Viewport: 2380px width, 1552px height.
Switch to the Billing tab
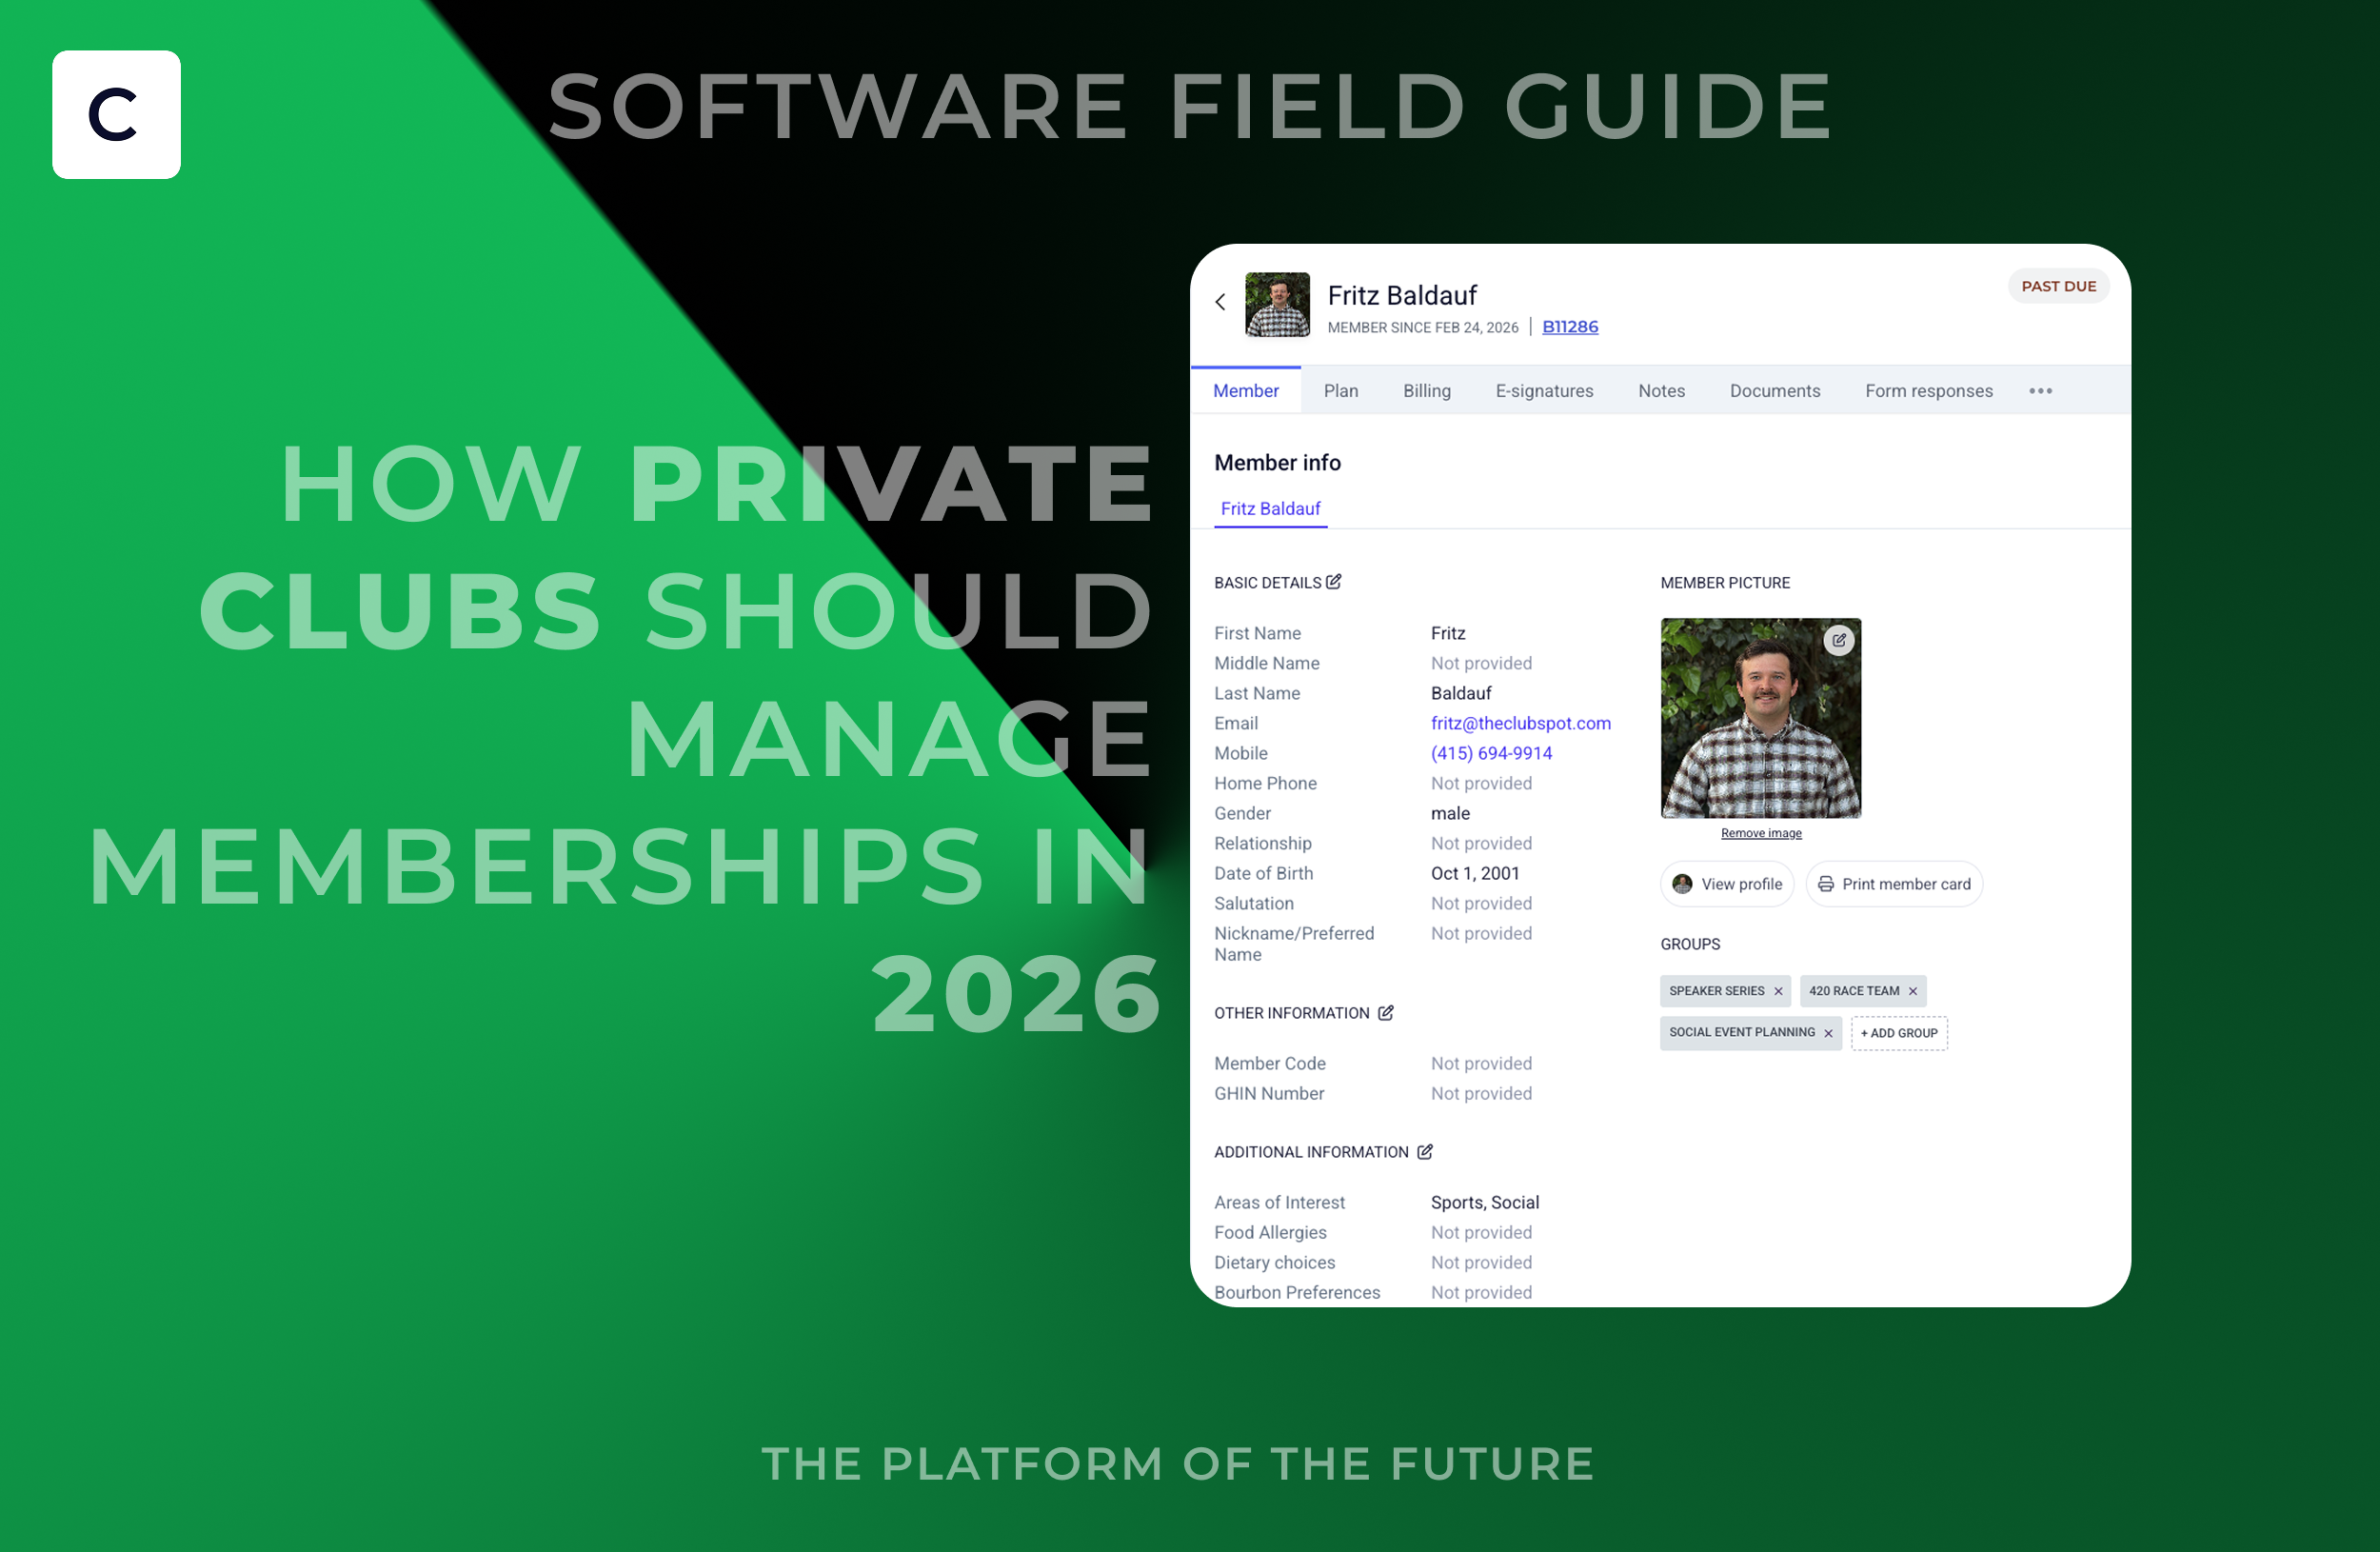pyautogui.click(x=1426, y=391)
